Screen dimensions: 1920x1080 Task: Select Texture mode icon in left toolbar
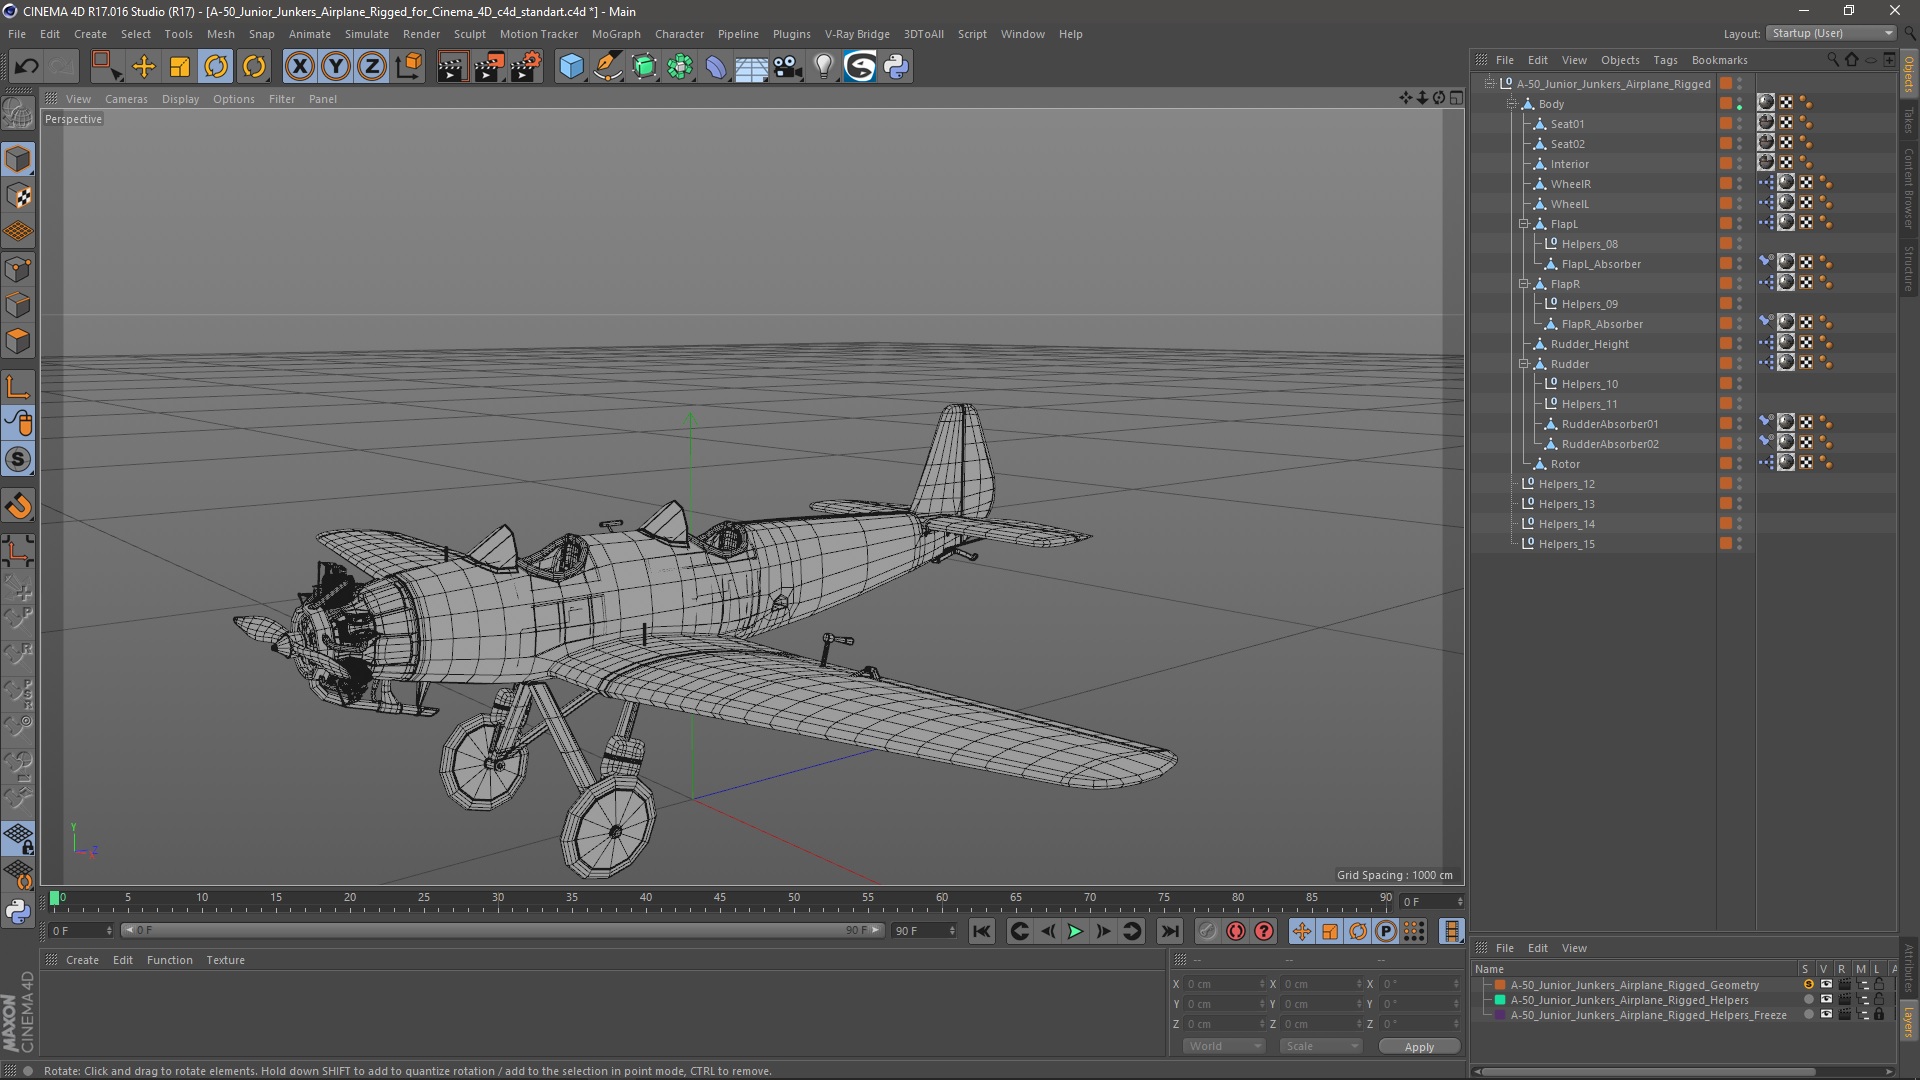coord(18,196)
